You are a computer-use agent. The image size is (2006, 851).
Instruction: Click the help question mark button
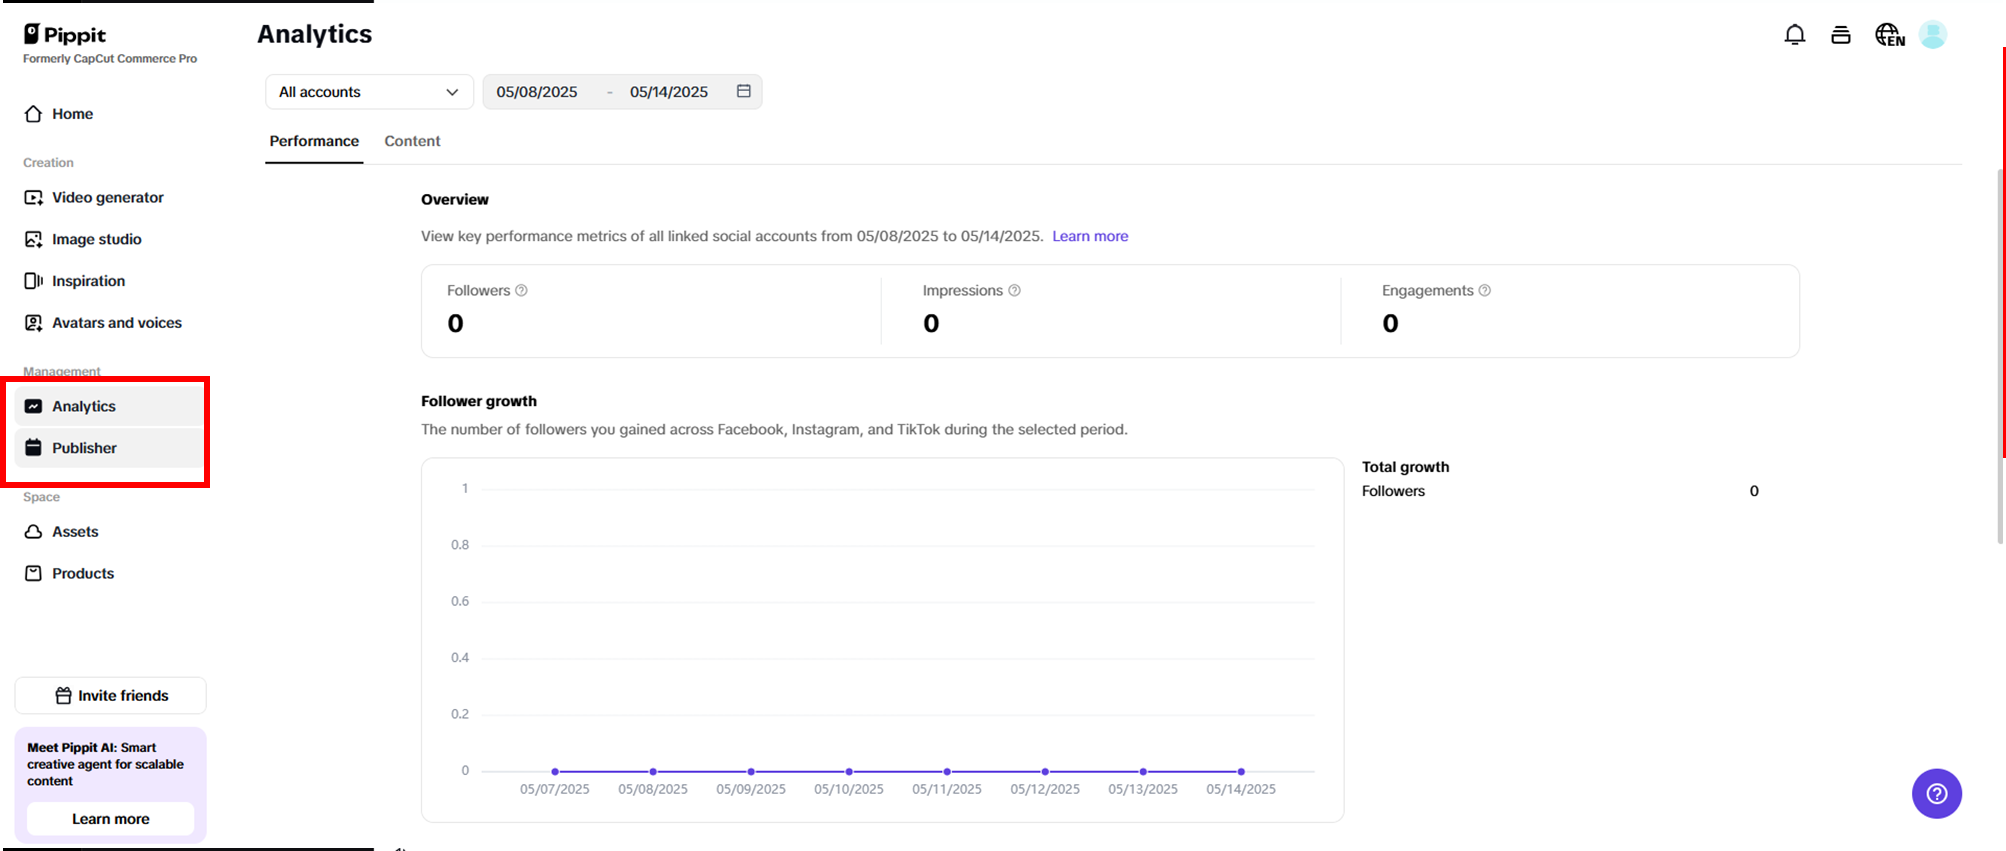tap(1936, 793)
